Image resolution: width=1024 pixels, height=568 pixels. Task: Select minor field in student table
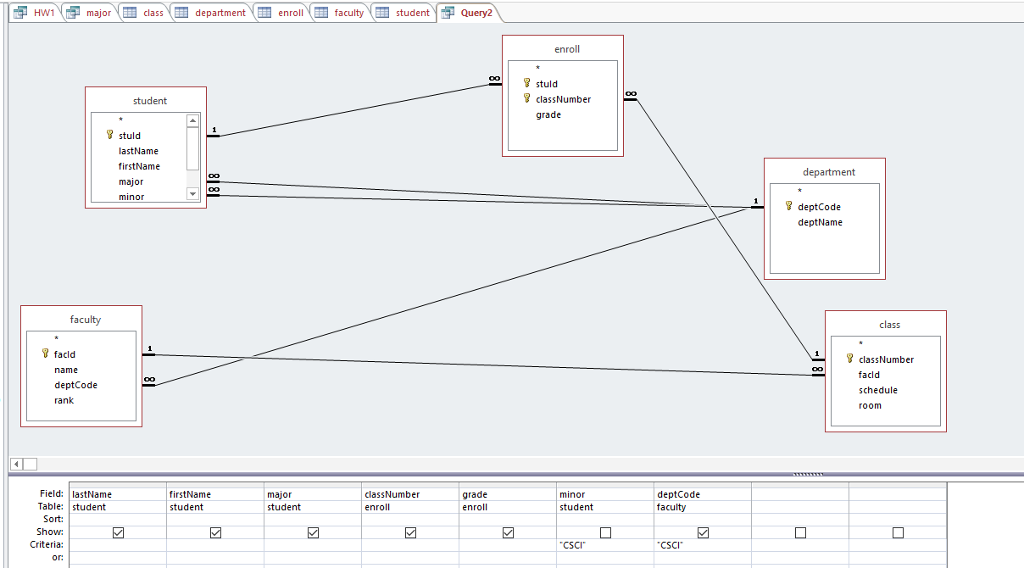[131, 197]
